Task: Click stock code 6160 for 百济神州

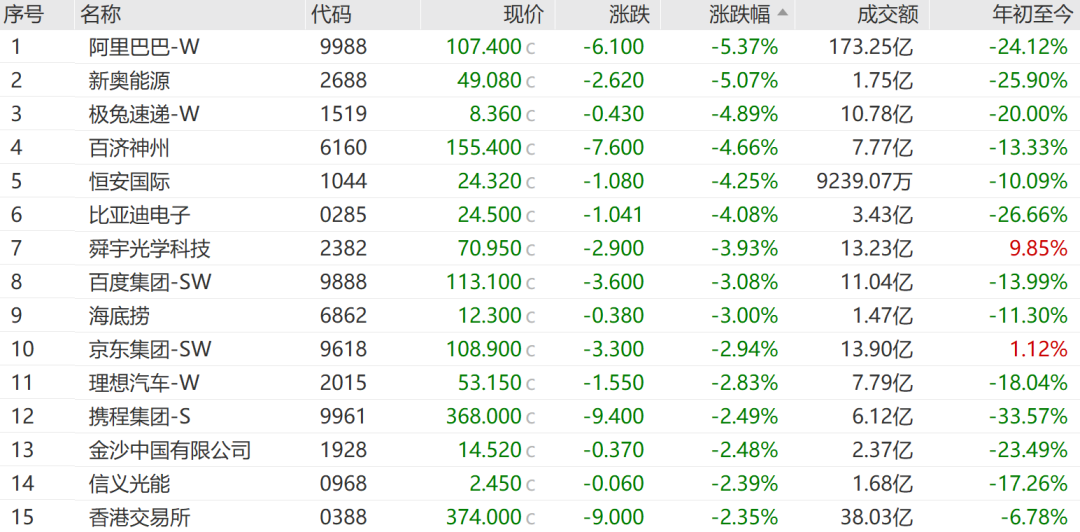Action: (344, 147)
